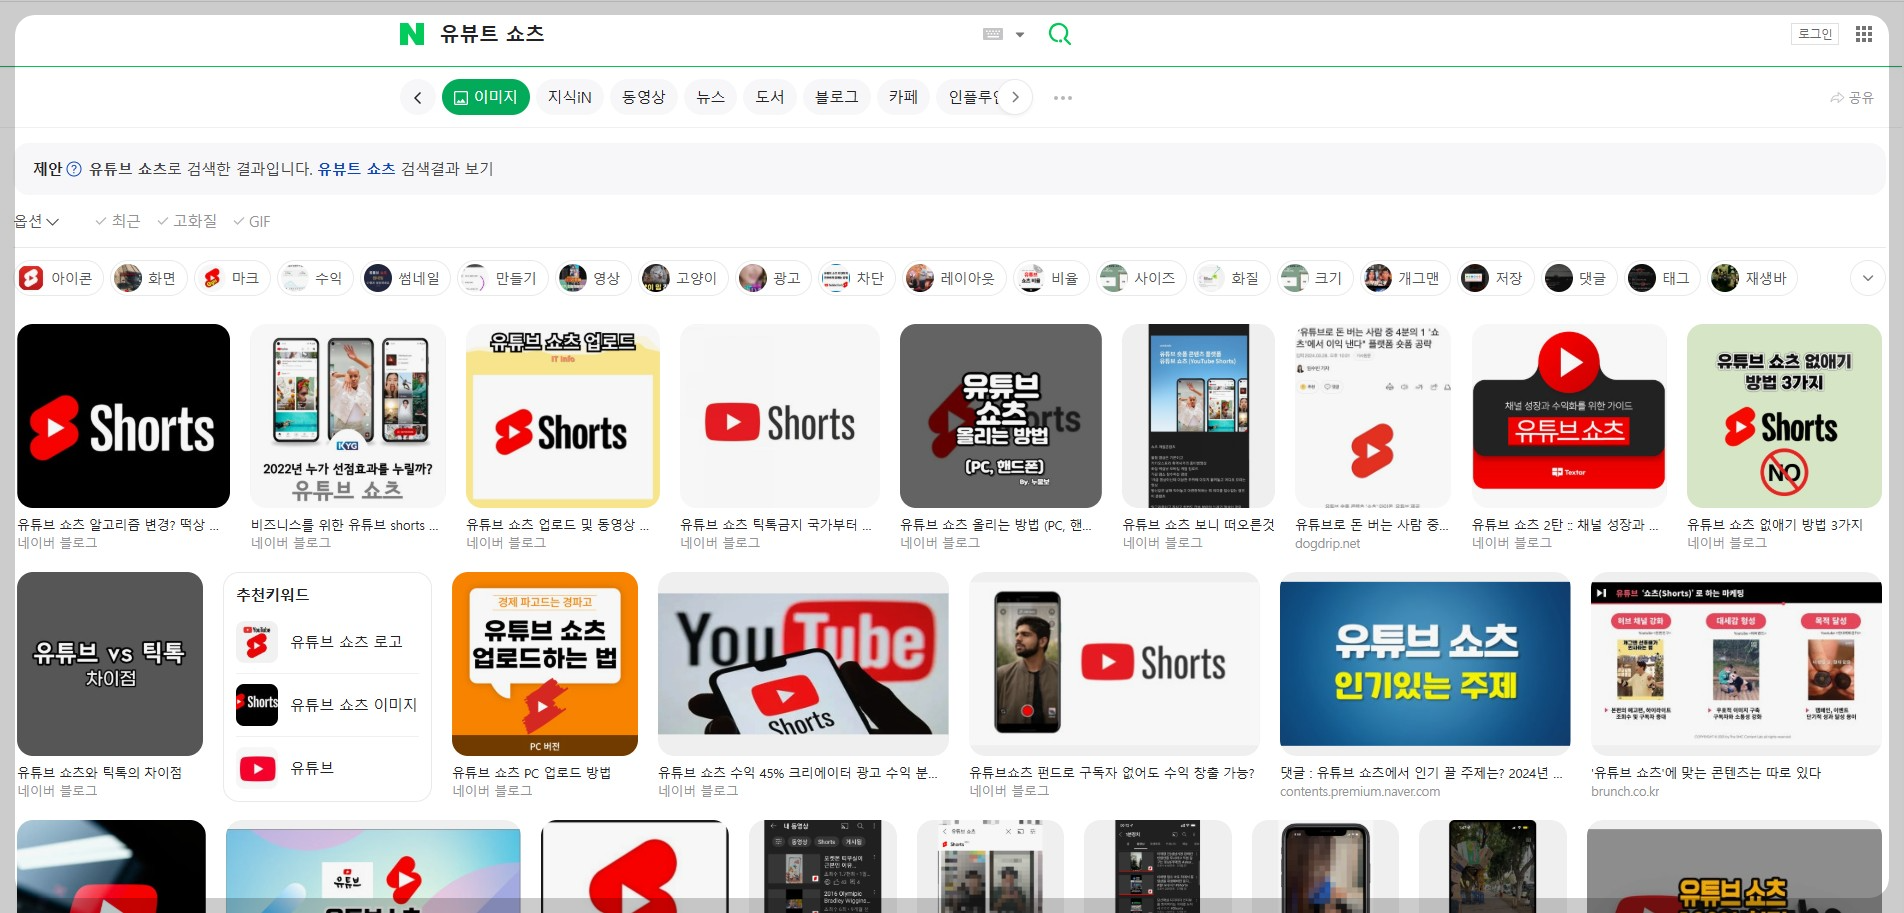Click recommended keyword 유튜브 쇼츠 로고
The height and width of the screenshot is (913, 1904).
[x=327, y=642]
